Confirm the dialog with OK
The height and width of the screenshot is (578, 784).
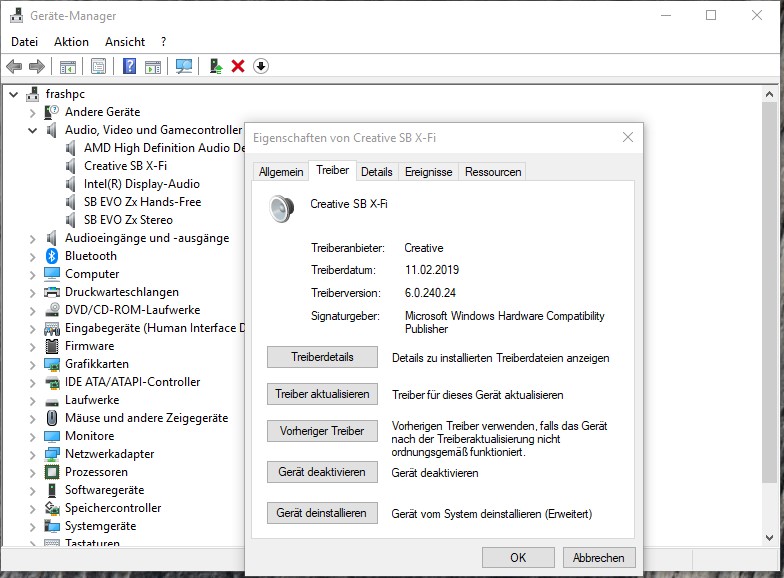tap(518, 558)
